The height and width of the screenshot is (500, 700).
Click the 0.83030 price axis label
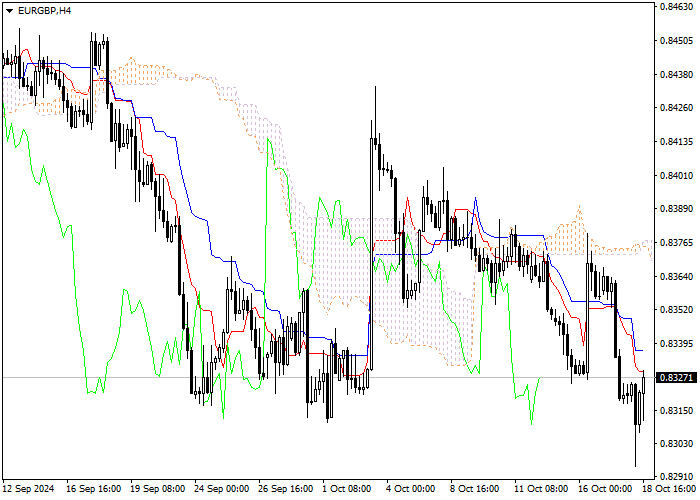point(676,444)
